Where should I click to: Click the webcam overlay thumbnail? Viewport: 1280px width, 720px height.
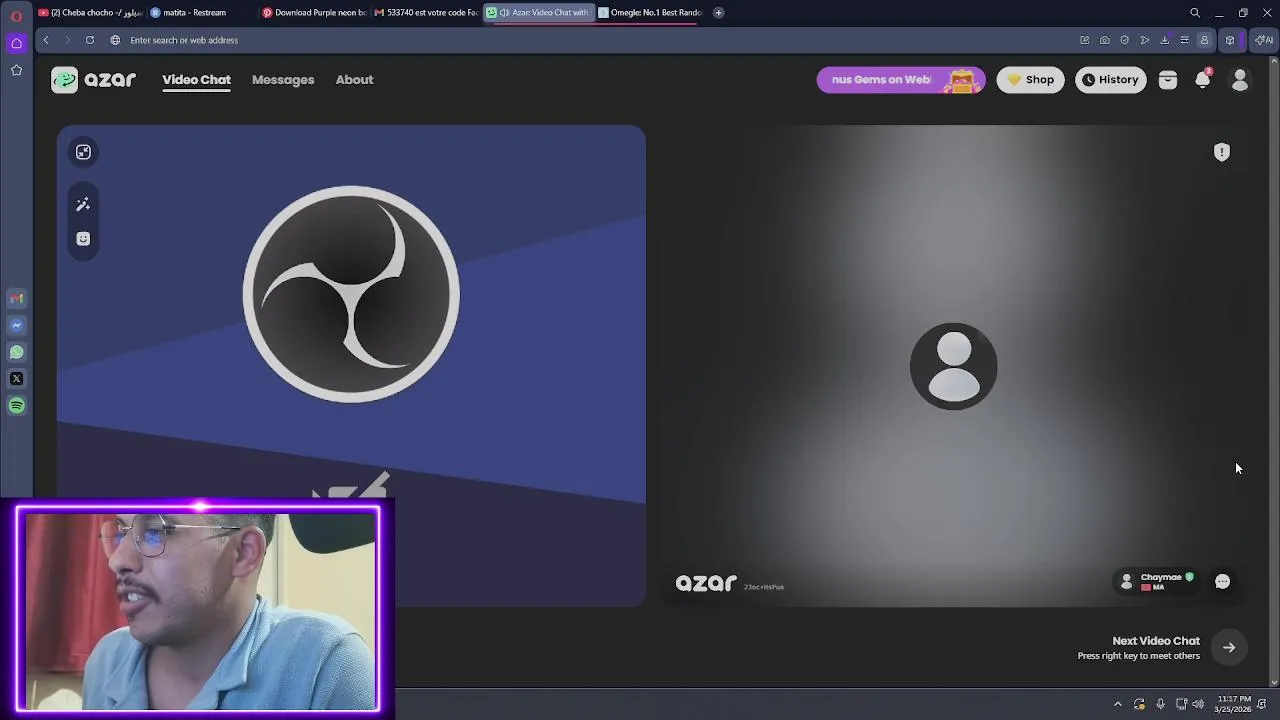[198, 608]
